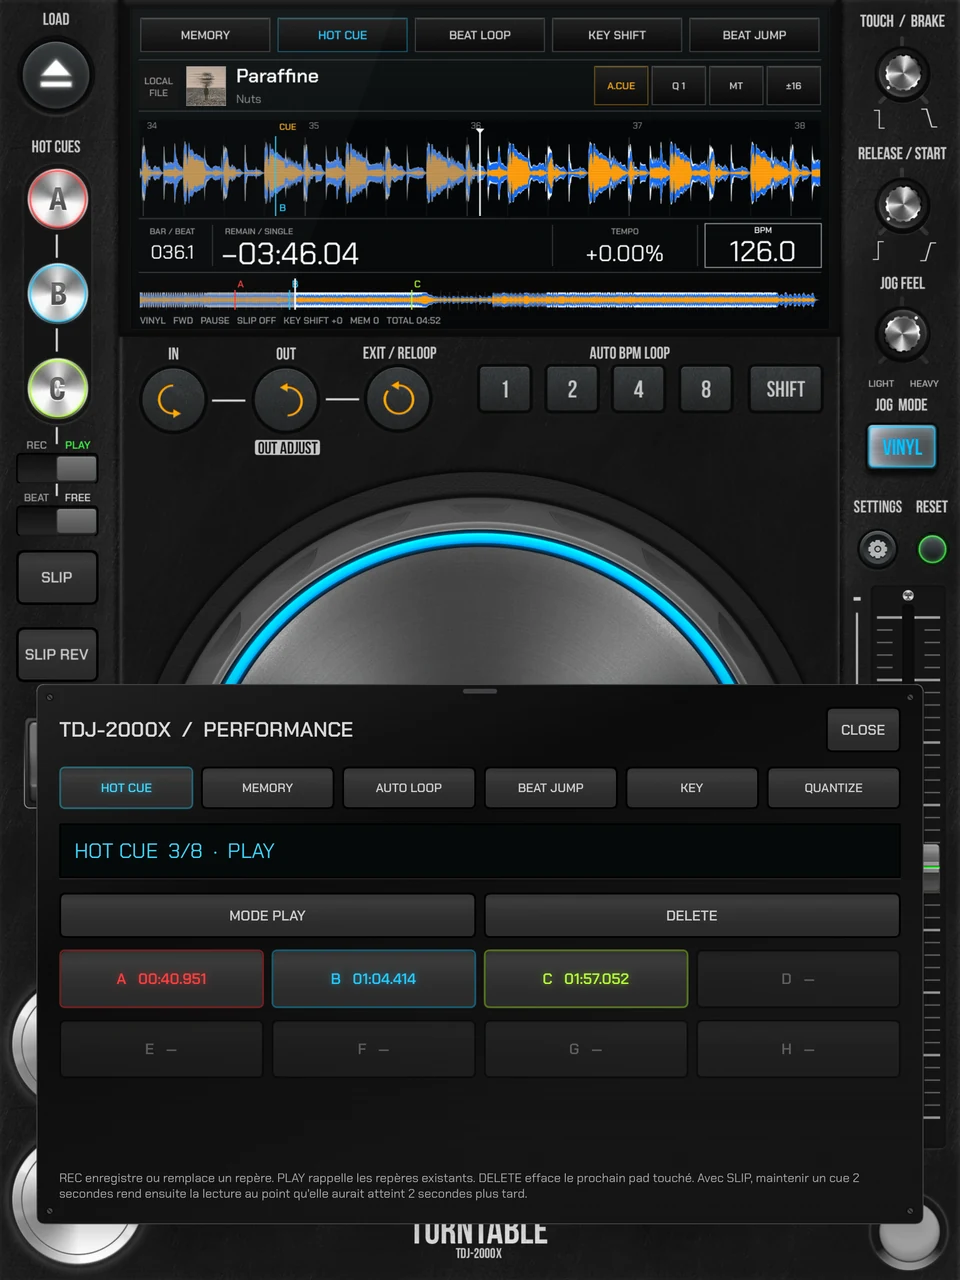Screen dimensions: 960x1280
Task: Click the main scrolling waveform display
Action: click(480, 172)
